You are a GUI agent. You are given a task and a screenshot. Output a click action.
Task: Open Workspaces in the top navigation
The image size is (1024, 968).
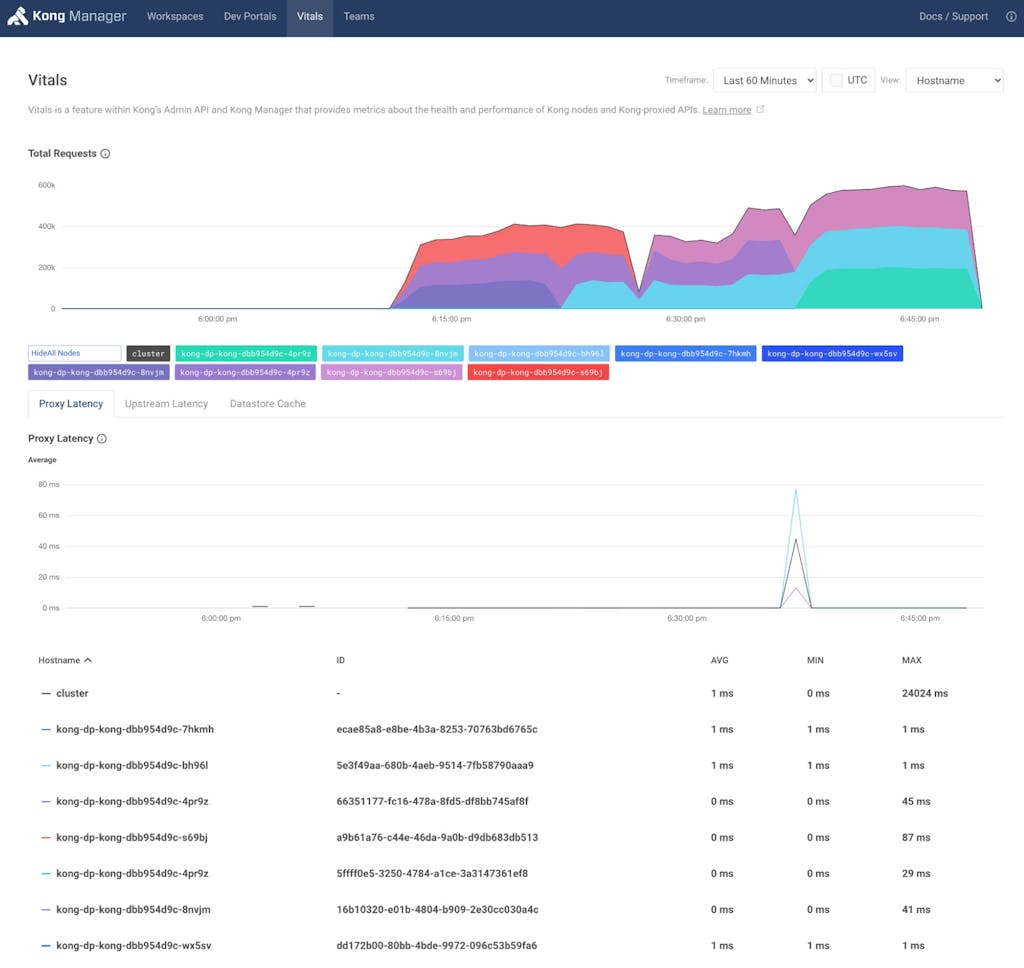(x=175, y=17)
